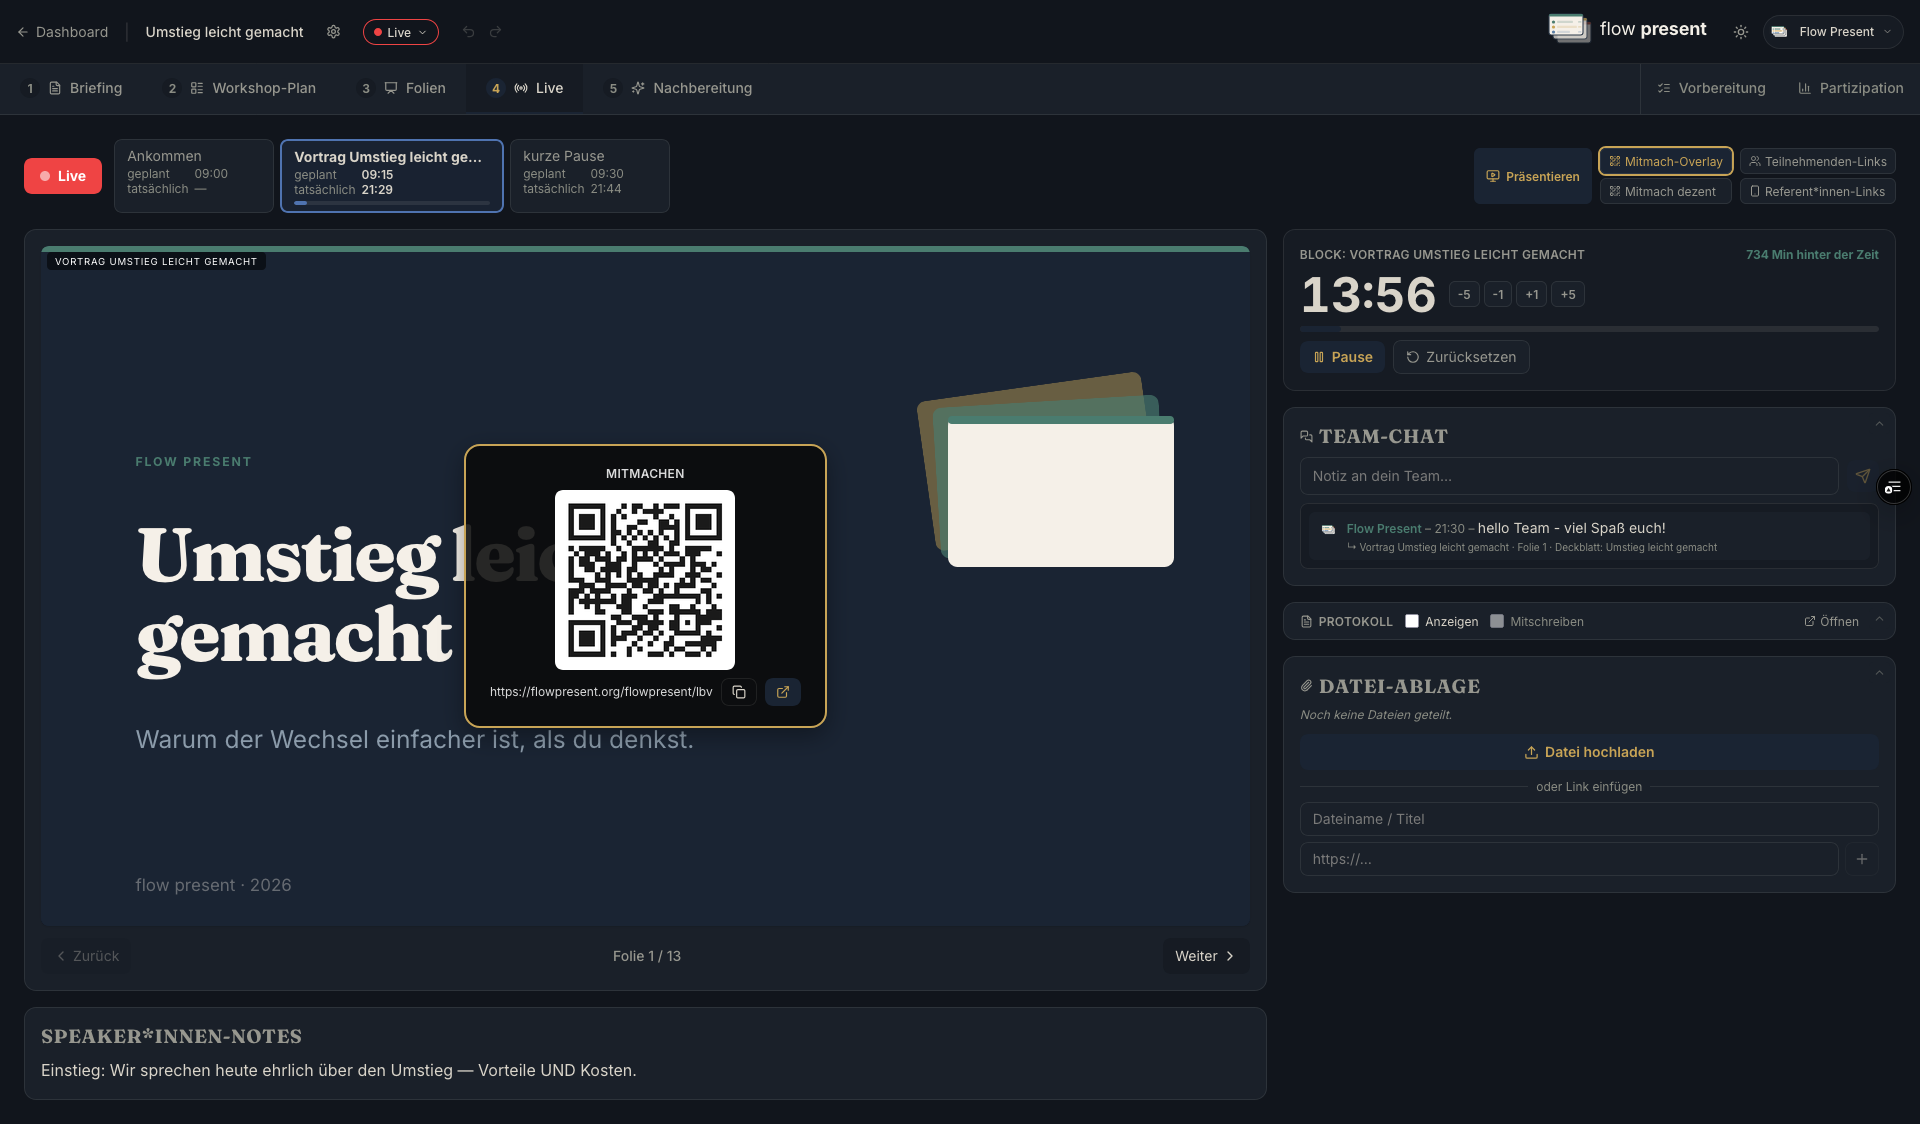Screen dimensions: 1920x1124
Task: Click '734 Min hinter der Zeit' status
Action: 1812,255
